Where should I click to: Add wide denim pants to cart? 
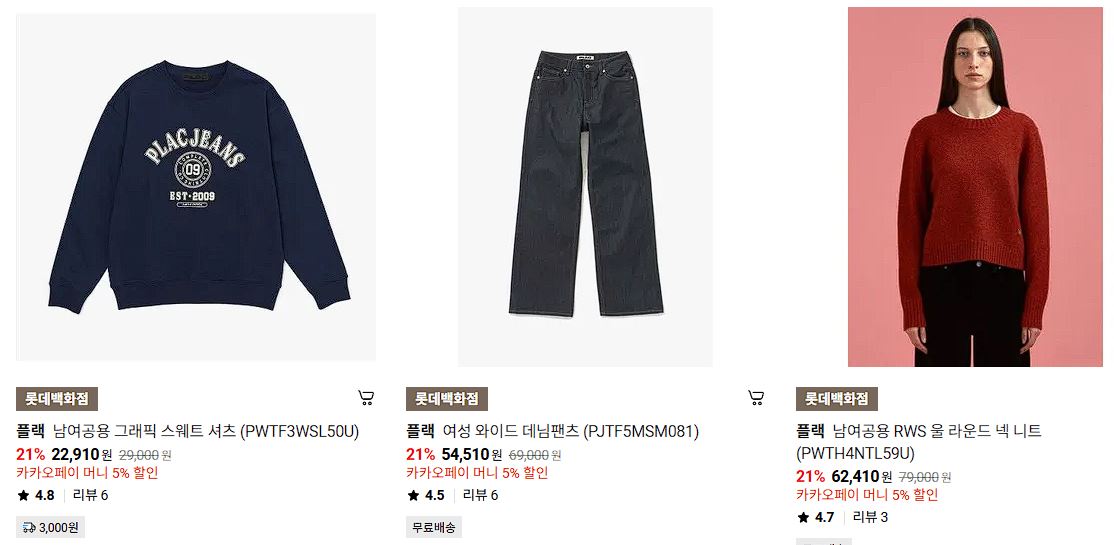tap(756, 398)
